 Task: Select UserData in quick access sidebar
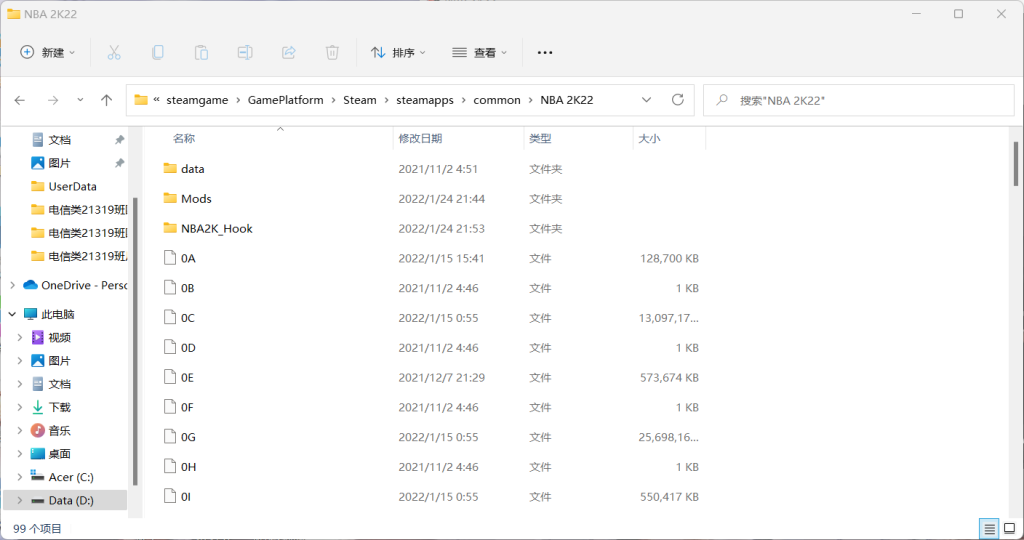click(x=72, y=186)
